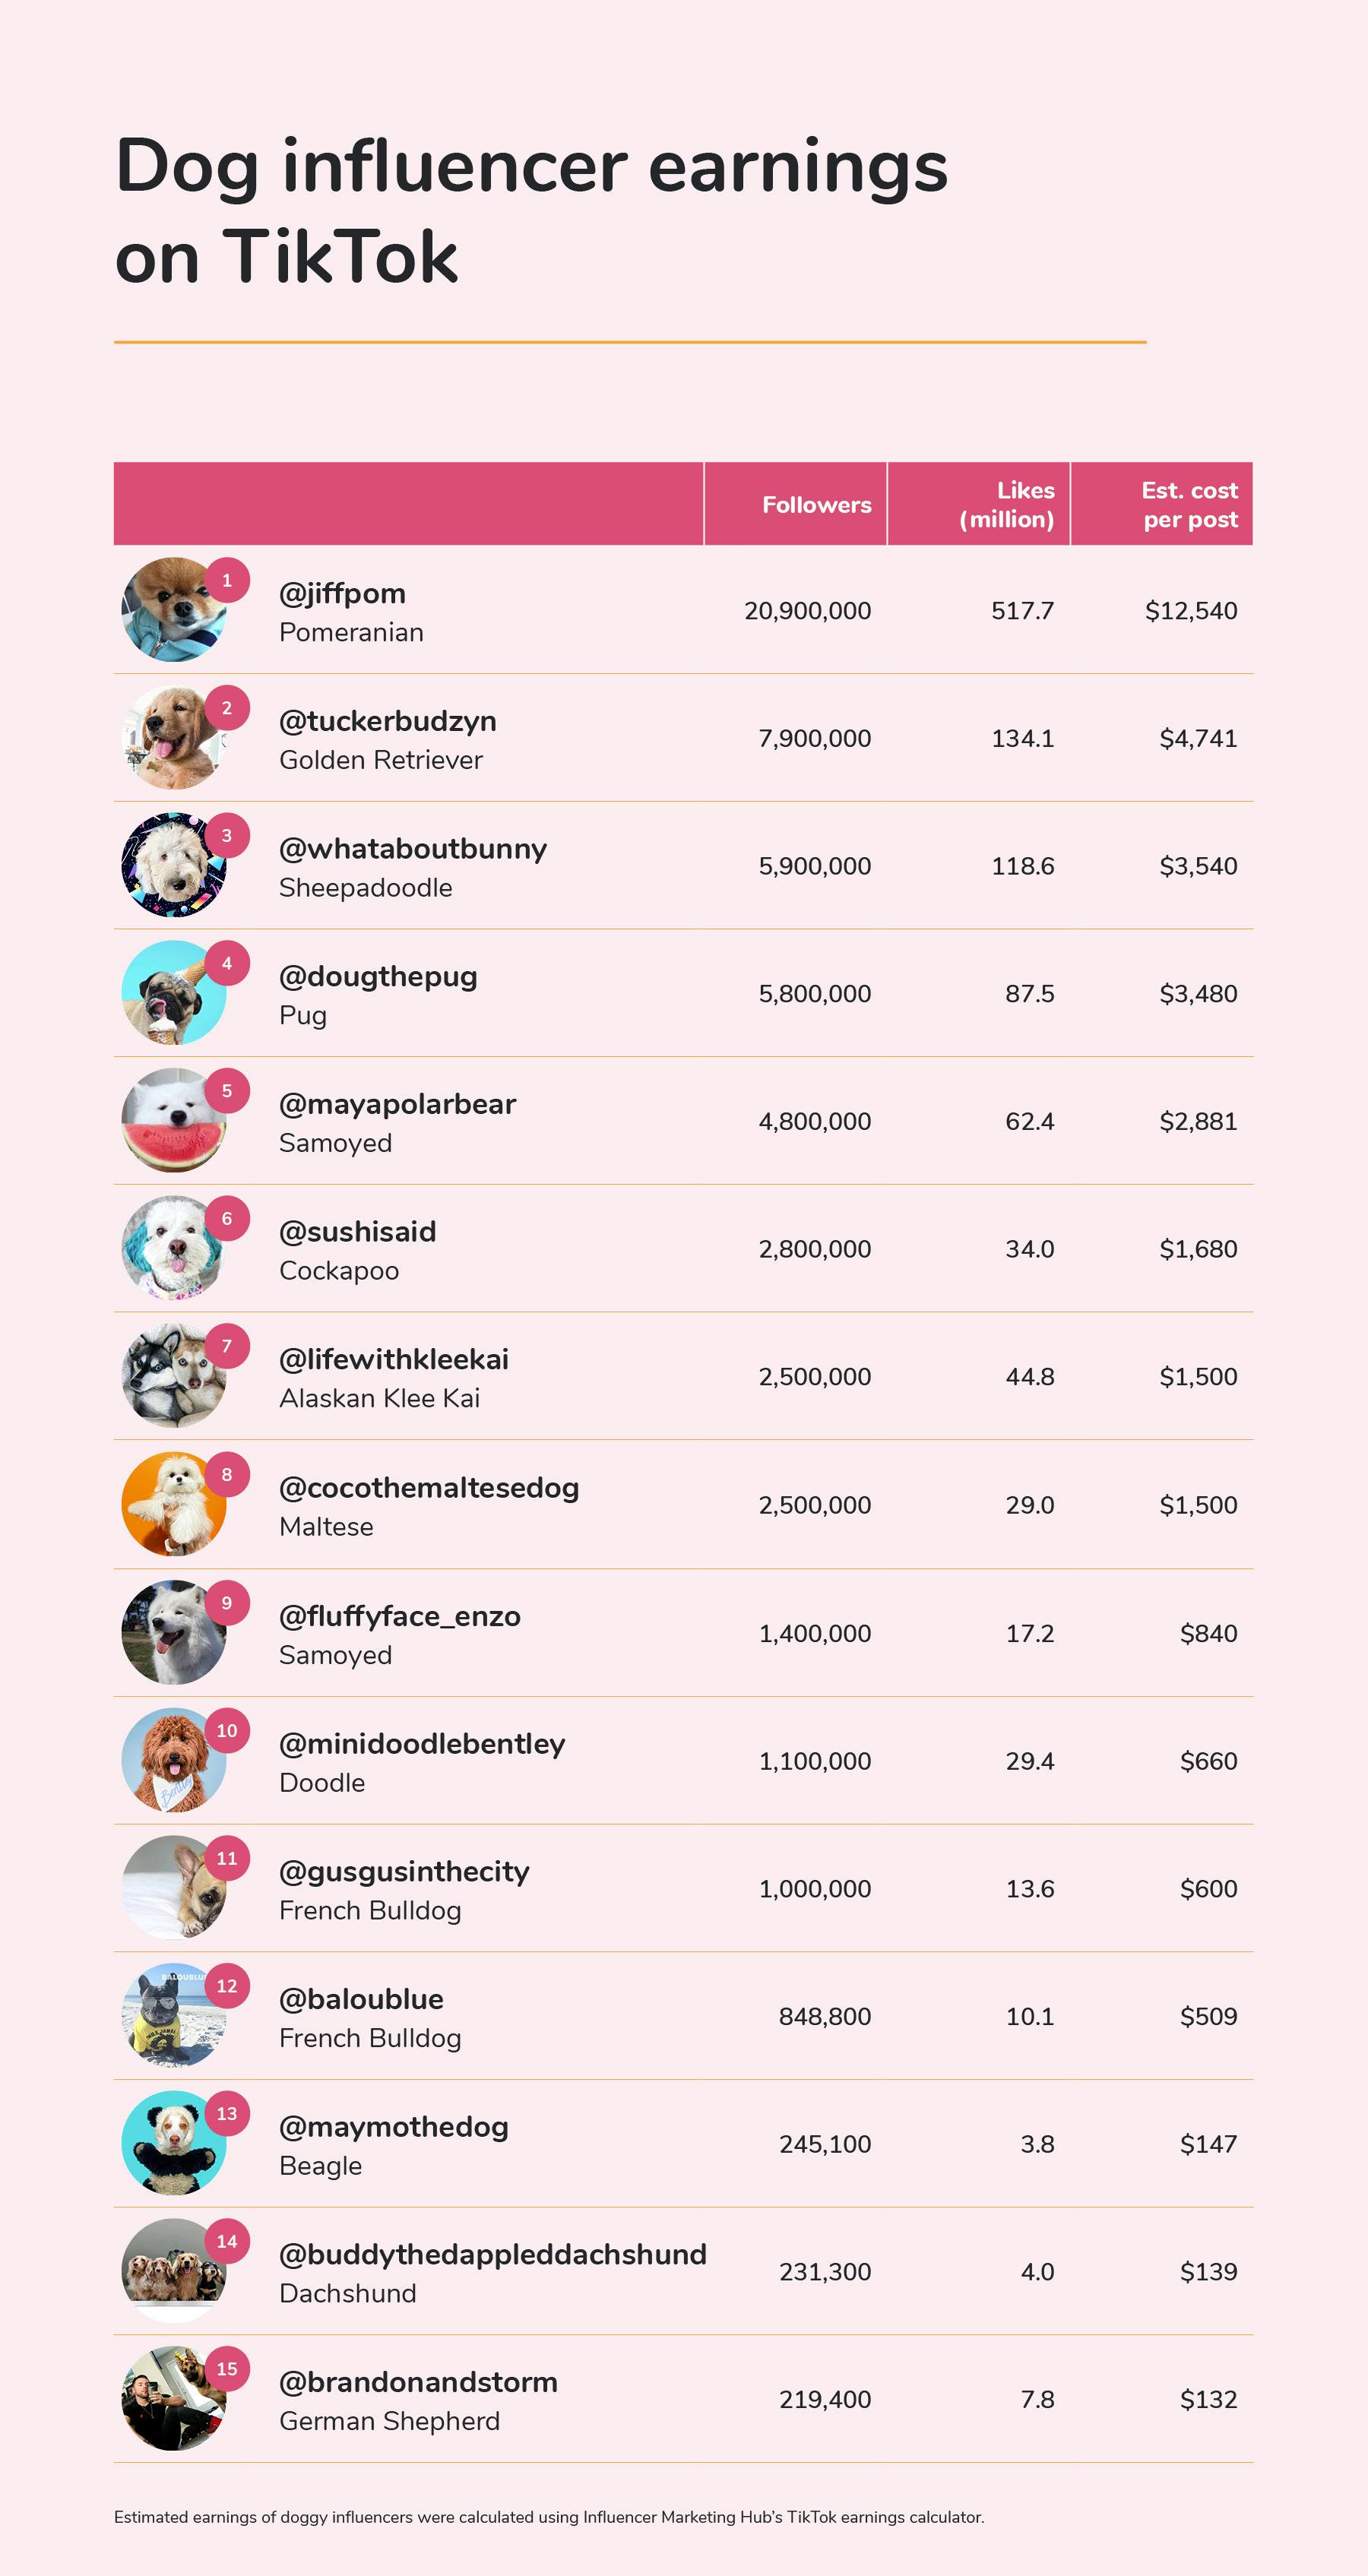
Task: Click the @whataboutbunny Sheepadoodle avatar
Action: tap(172, 866)
